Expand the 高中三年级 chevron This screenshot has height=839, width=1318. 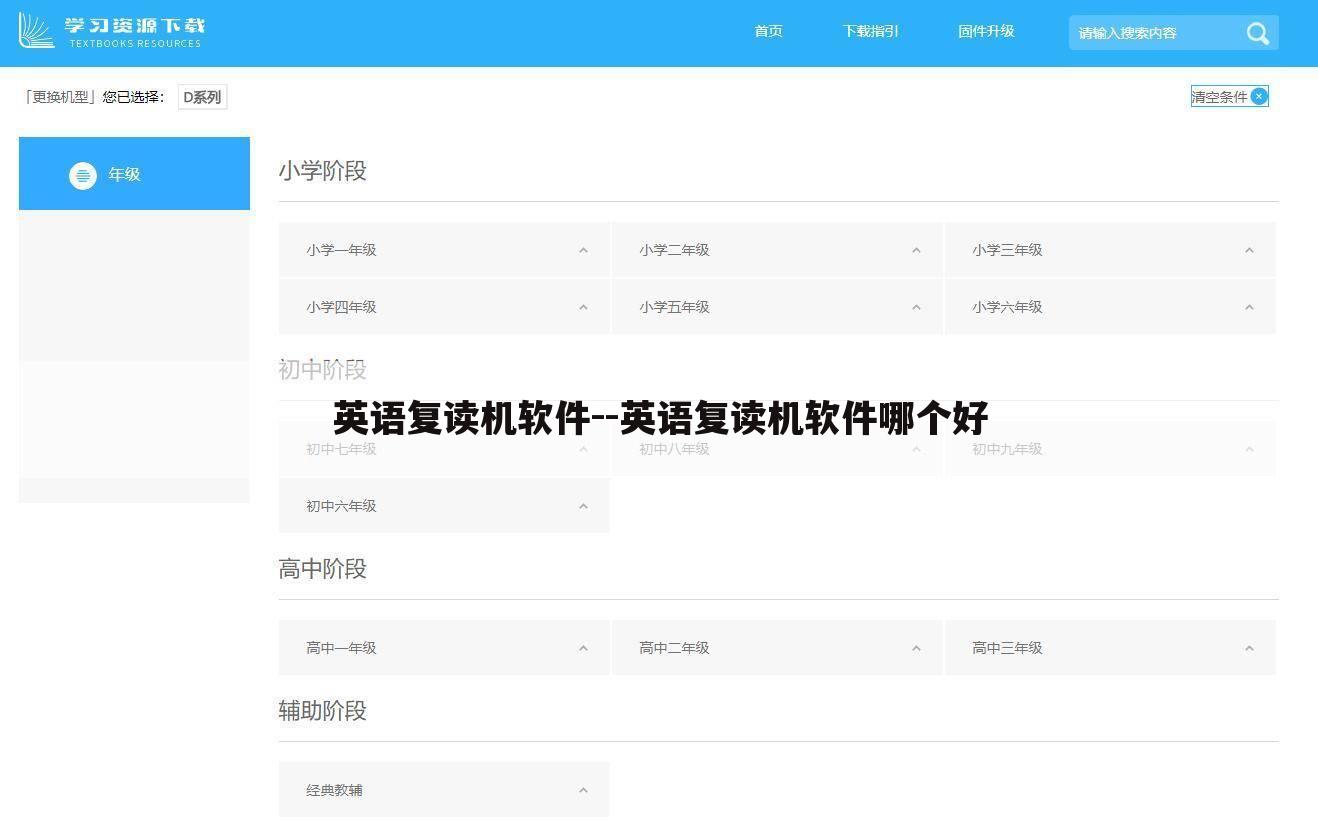[x=1249, y=648]
